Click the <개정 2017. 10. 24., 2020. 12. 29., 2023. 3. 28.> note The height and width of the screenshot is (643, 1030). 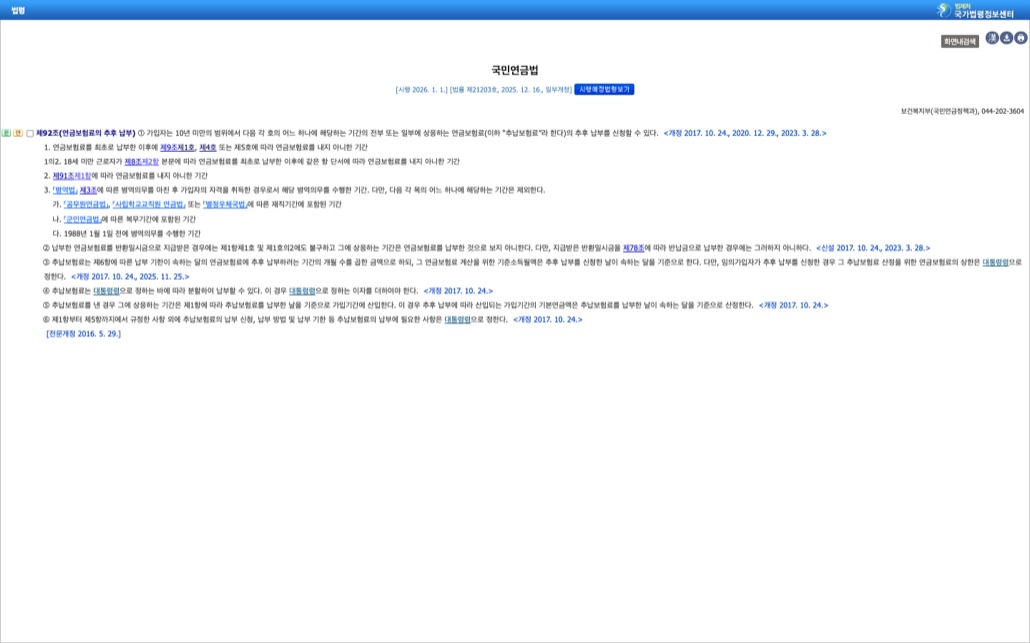745,133
